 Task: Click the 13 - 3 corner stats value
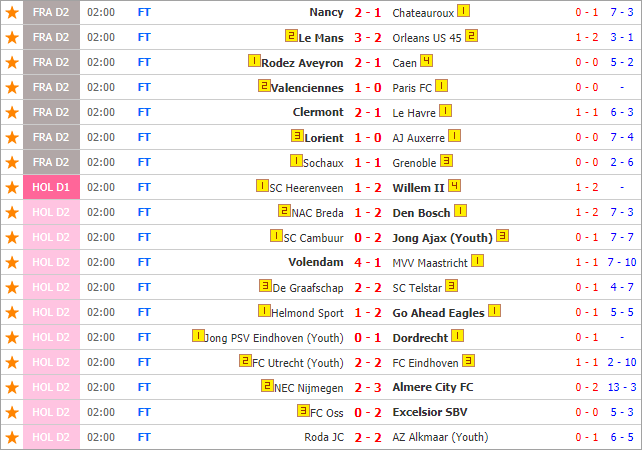click(622, 387)
